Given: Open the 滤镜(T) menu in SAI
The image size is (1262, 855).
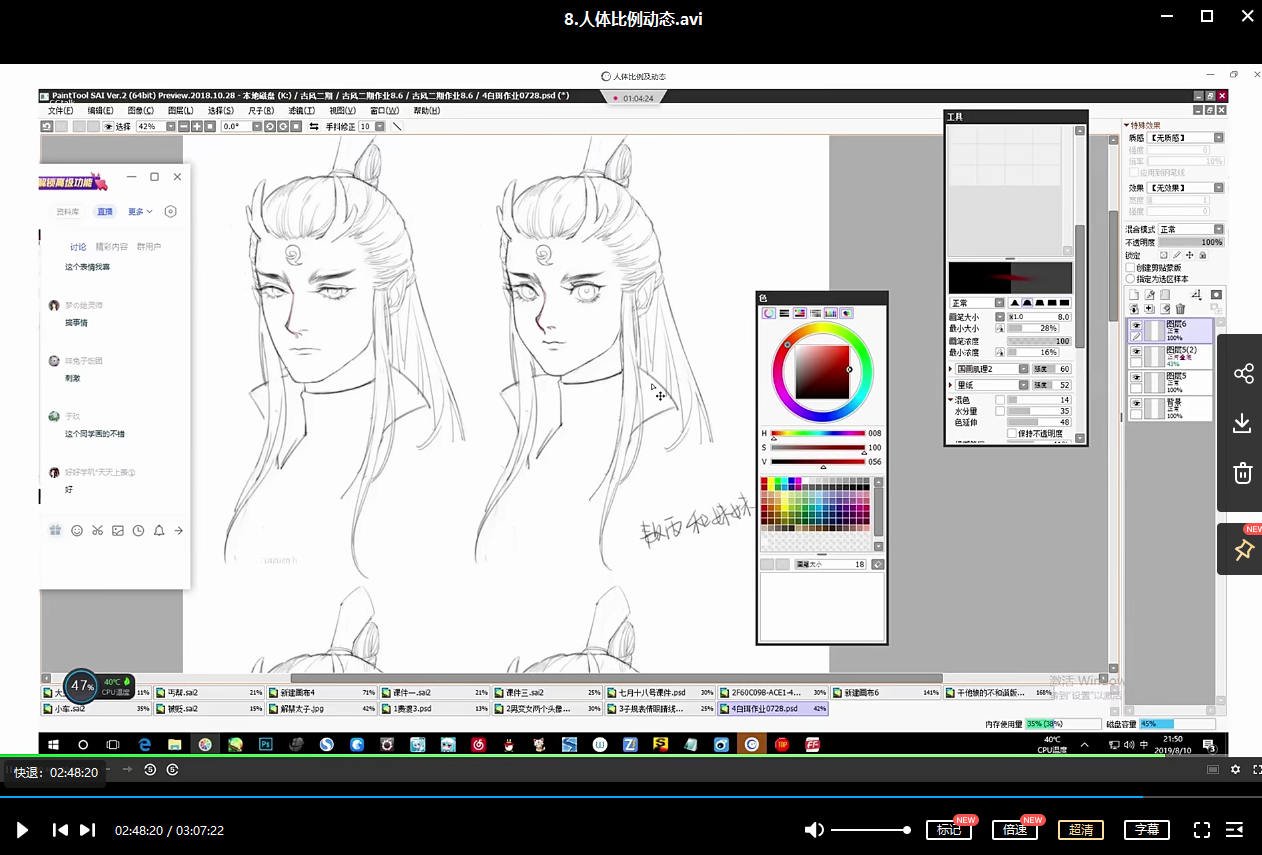Looking at the screenshot, I should (x=301, y=111).
